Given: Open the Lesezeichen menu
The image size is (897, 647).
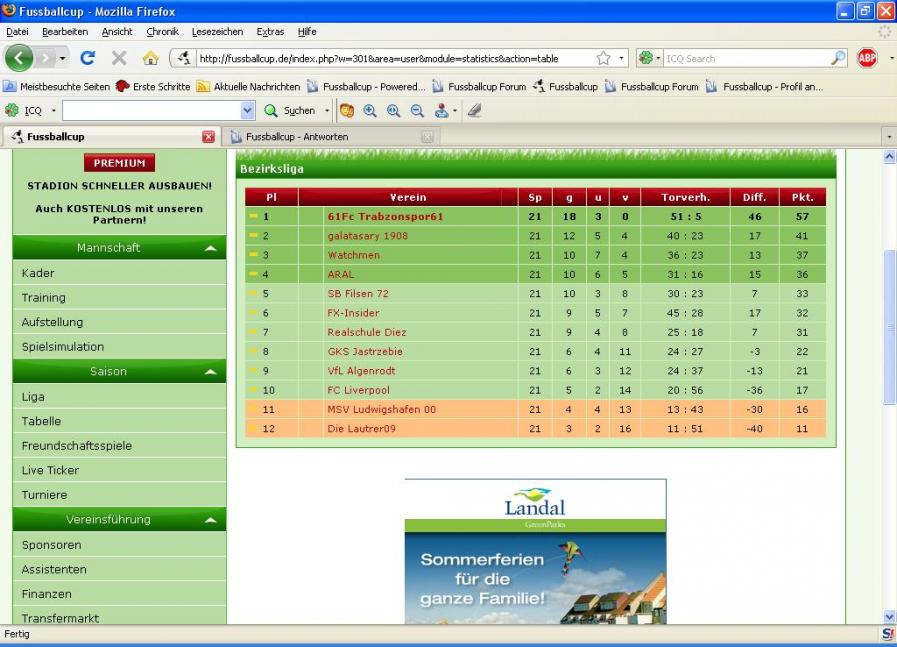Looking at the screenshot, I should 217,32.
